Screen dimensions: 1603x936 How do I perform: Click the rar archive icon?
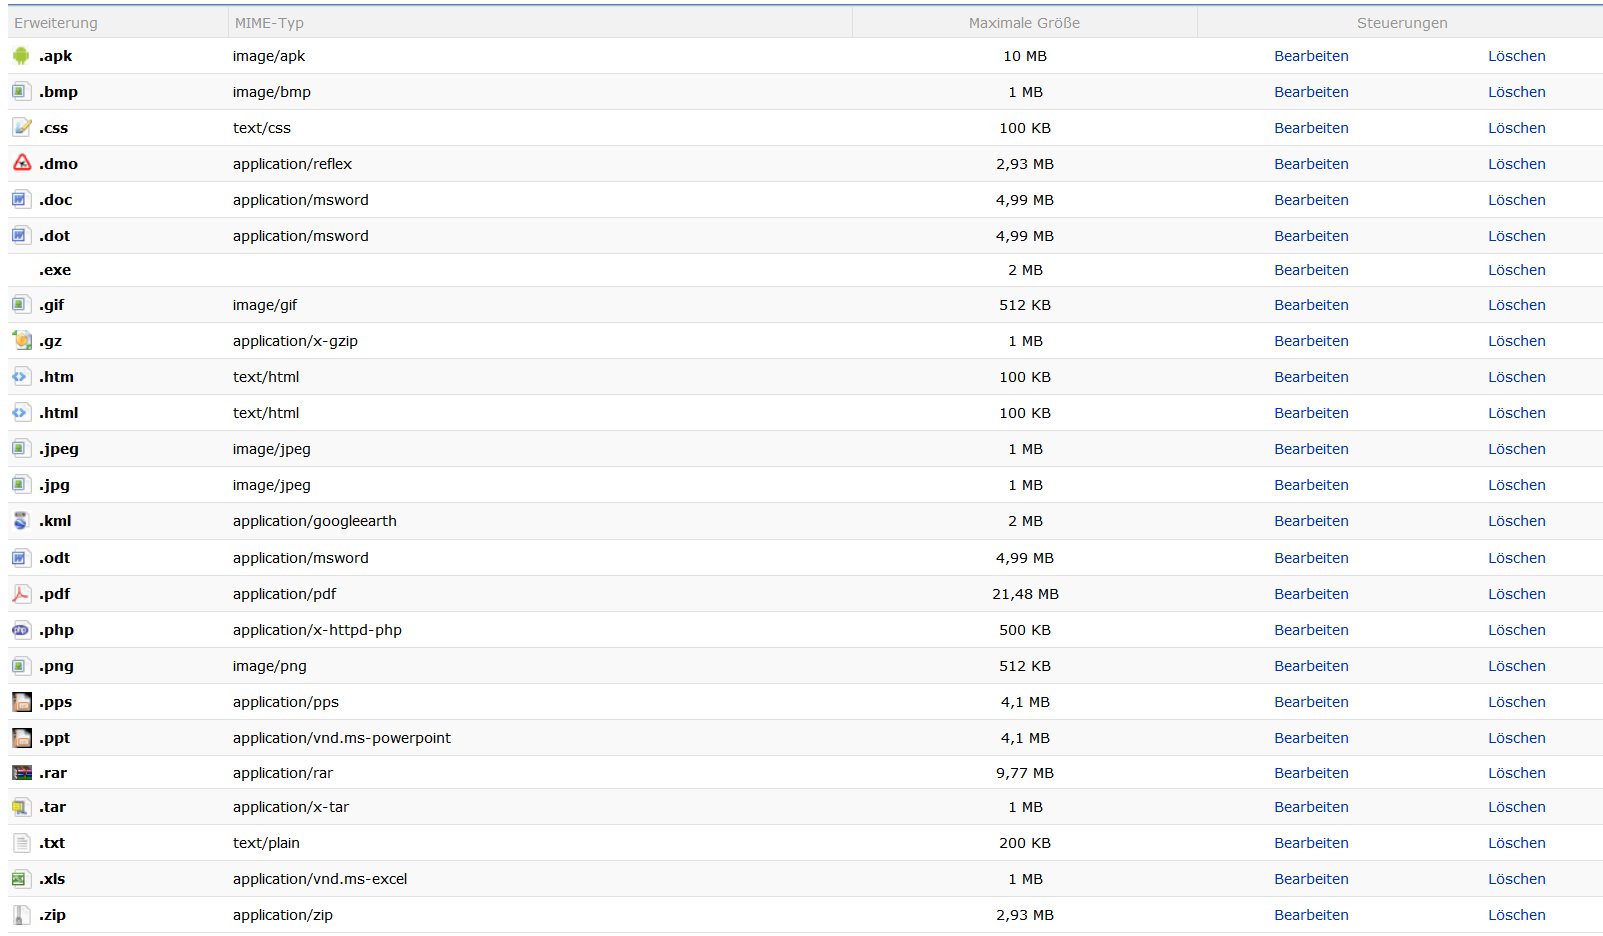coord(21,773)
